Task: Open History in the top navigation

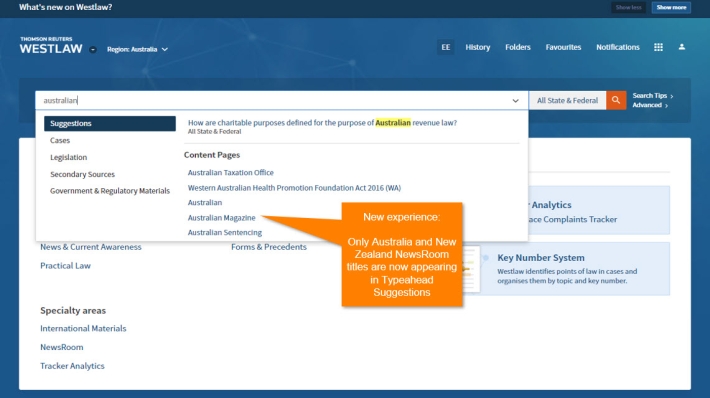Action: point(478,47)
